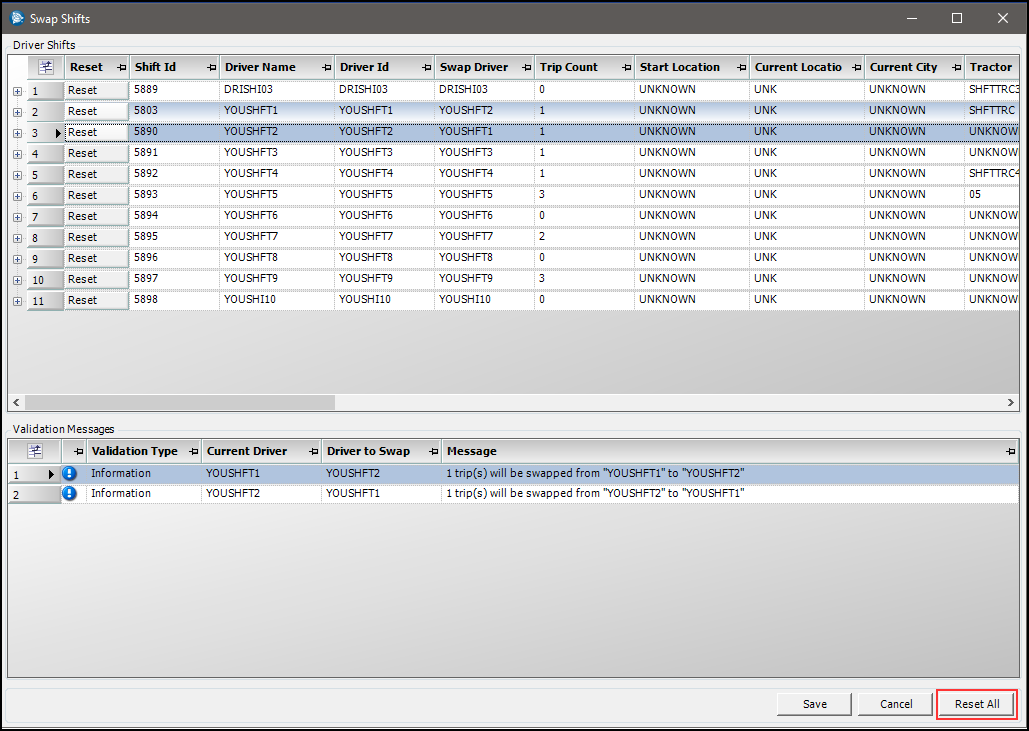The width and height of the screenshot is (1029, 731).
Task: Pin the Current Driver column
Action: pyautogui.click(x=313, y=451)
